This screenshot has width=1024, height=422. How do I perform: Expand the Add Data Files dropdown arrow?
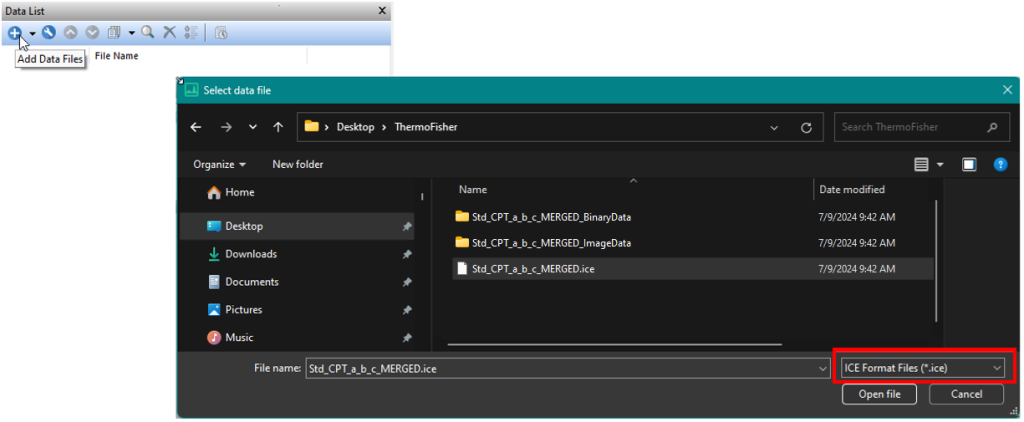coord(32,33)
